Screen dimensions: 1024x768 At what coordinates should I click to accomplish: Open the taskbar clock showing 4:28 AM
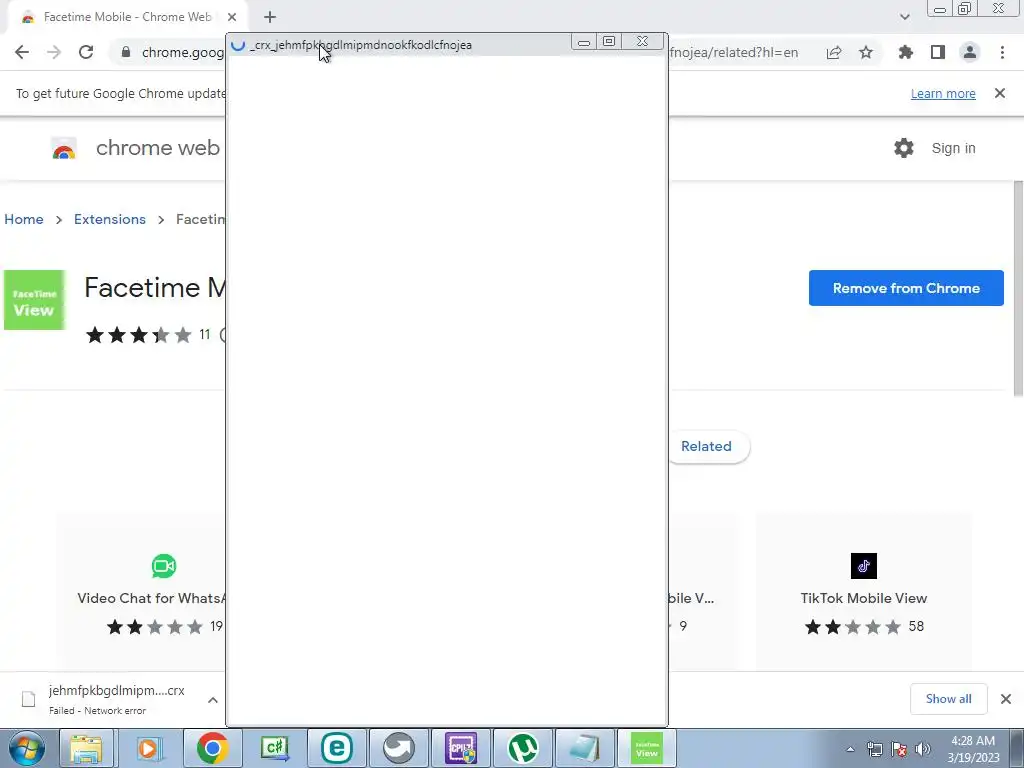[973, 749]
